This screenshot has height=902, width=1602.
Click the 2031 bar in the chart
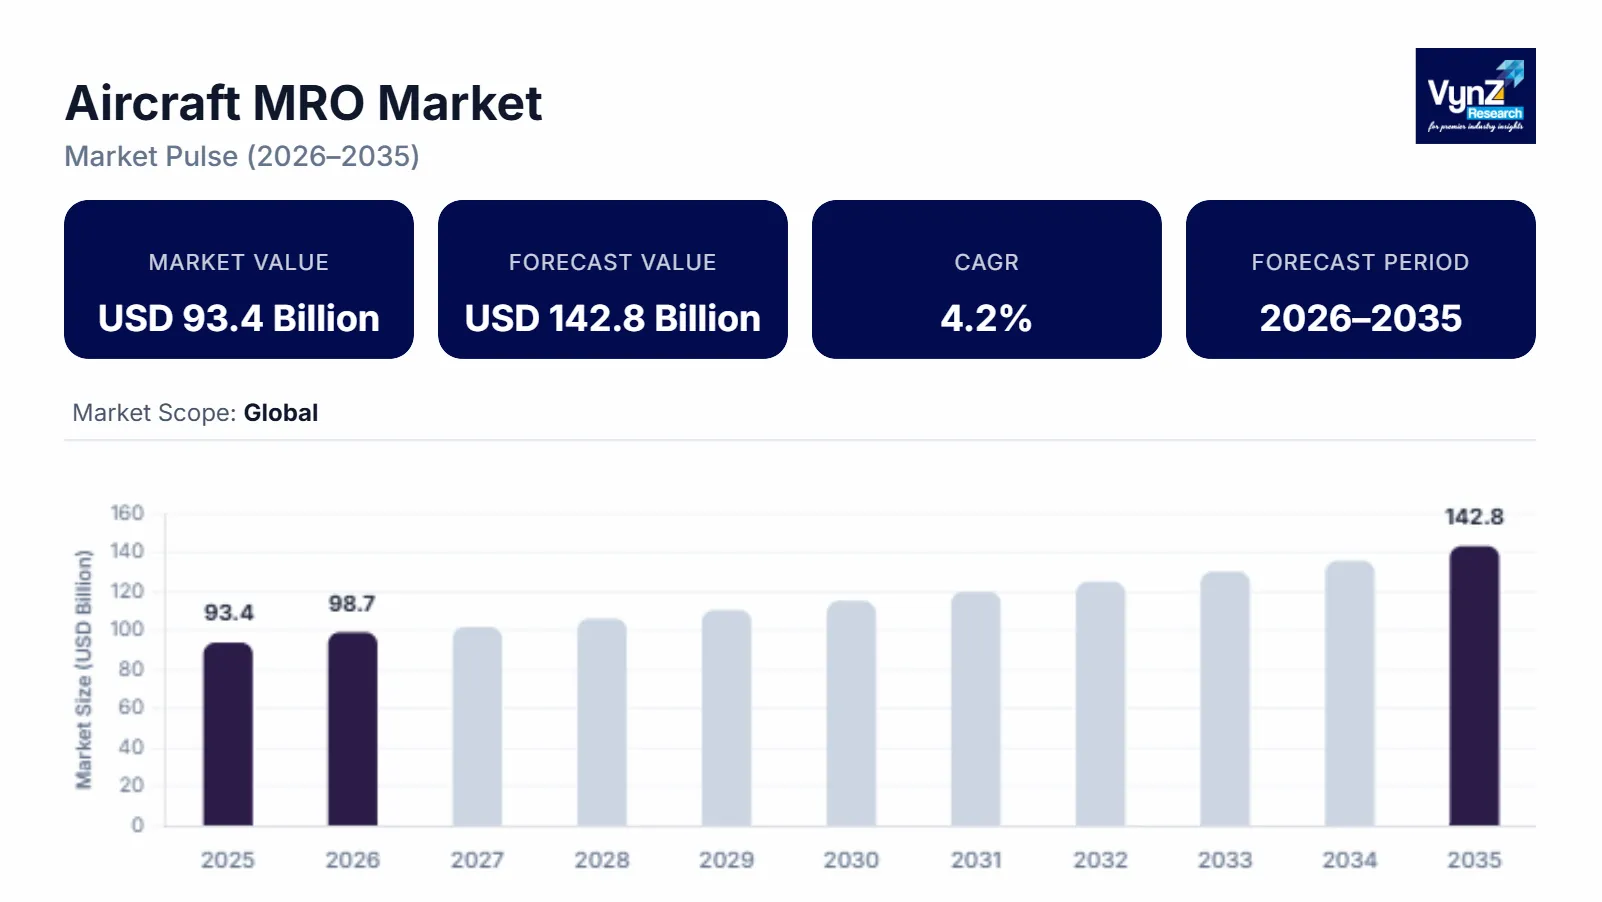[x=976, y=709]
